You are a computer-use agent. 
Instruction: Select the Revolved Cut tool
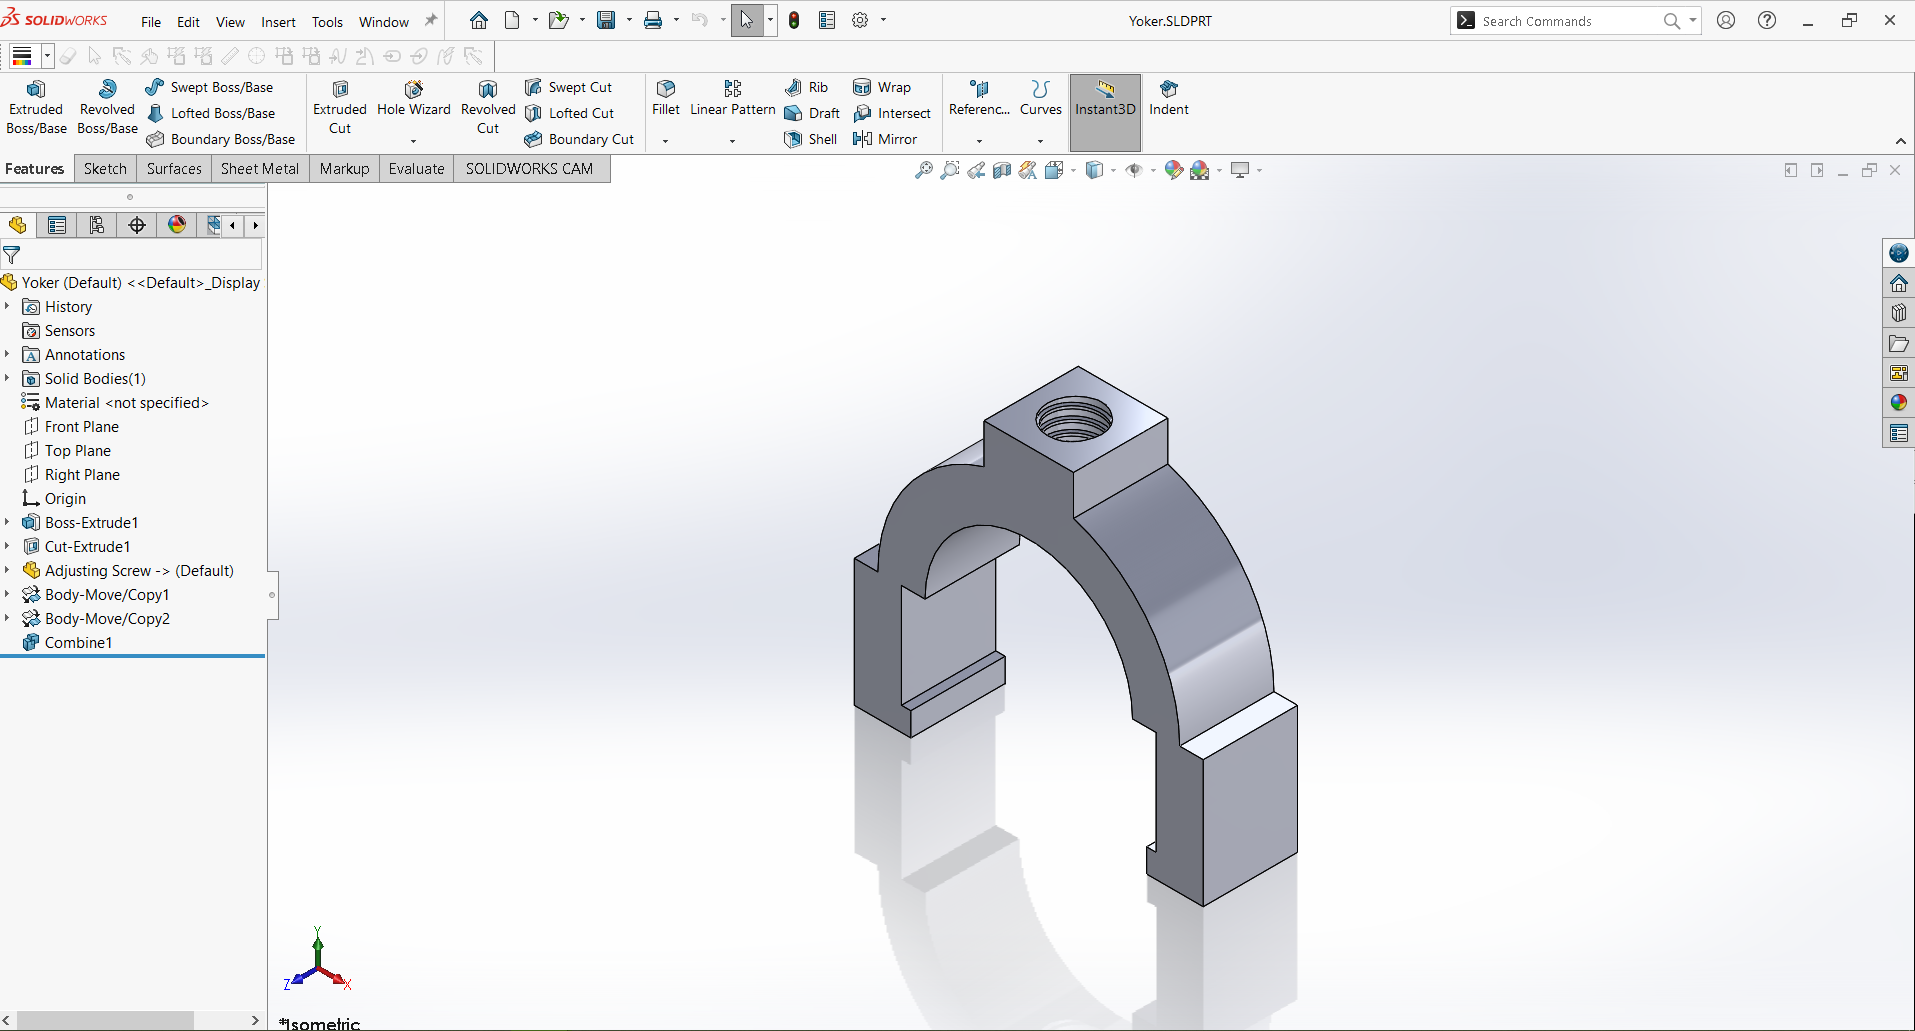click(x=488, y=108)
